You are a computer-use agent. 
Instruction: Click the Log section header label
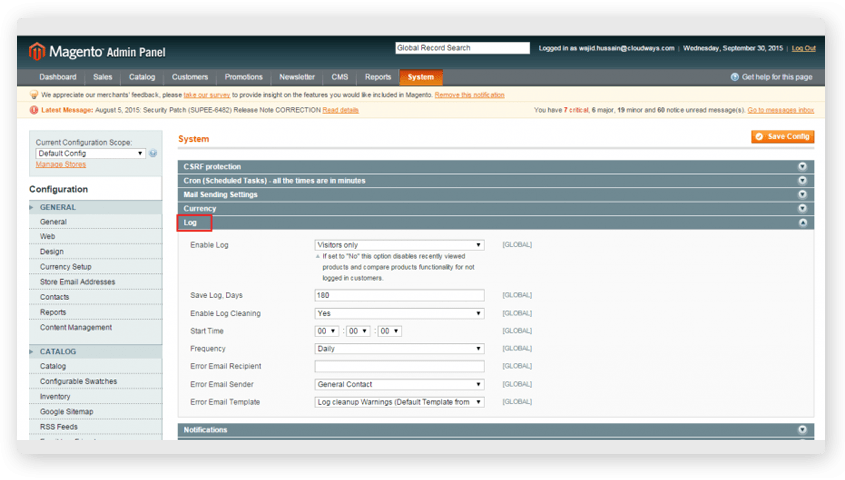point(190,222)
